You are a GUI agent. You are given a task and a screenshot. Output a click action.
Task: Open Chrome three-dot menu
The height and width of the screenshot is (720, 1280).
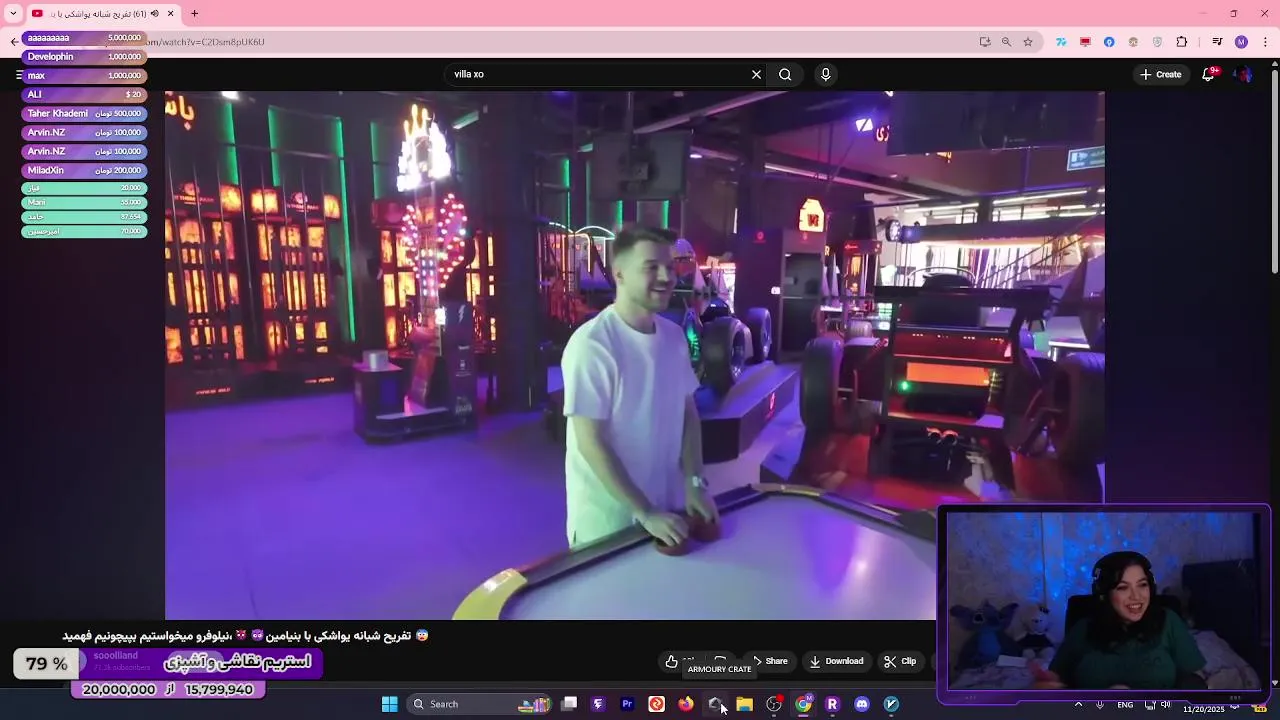click(x=1266, y=42)
